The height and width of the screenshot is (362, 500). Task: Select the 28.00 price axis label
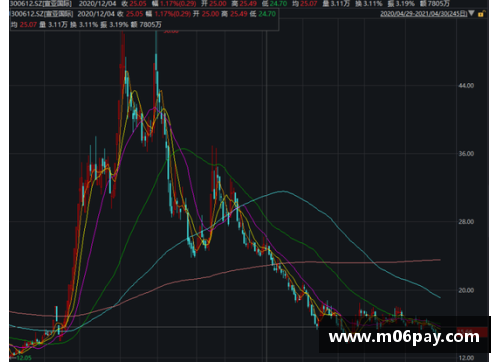point(466,222)
